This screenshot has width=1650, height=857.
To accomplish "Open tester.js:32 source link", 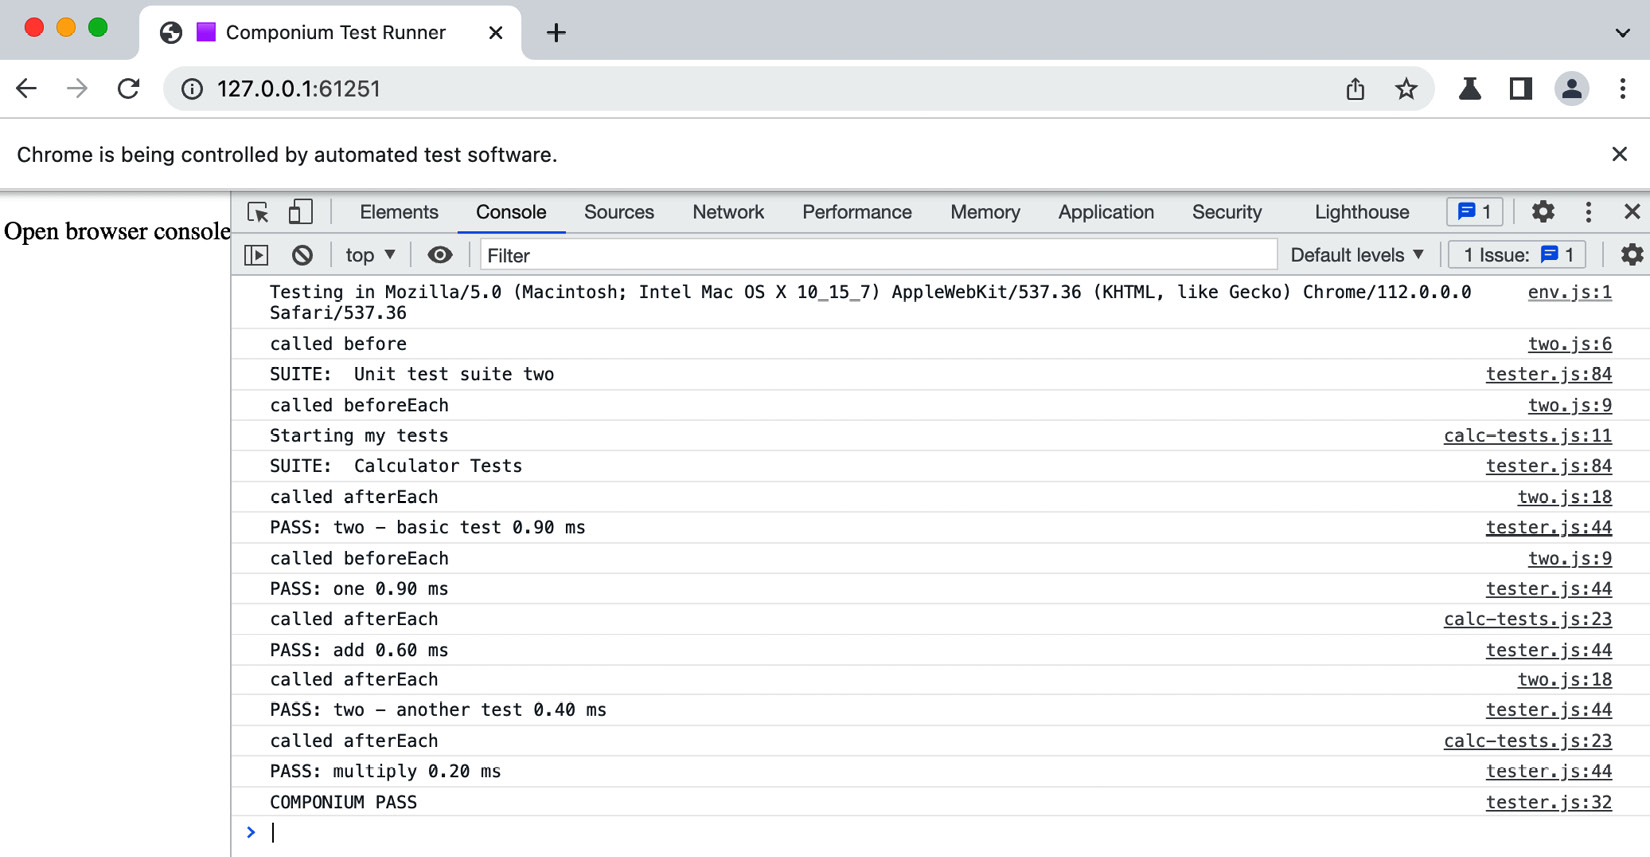I will 1548,802.
